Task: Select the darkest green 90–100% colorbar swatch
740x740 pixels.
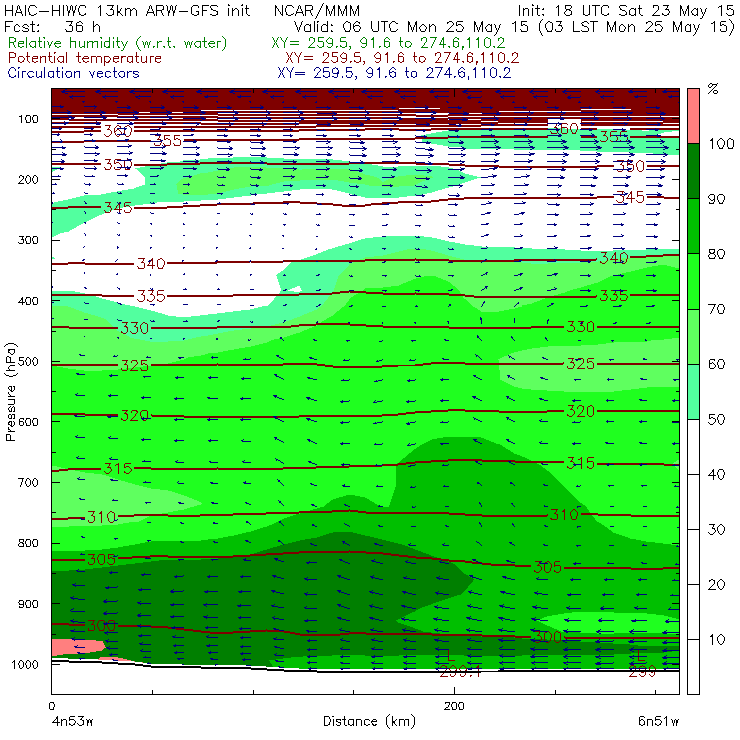Action: (x=693, y=171)
